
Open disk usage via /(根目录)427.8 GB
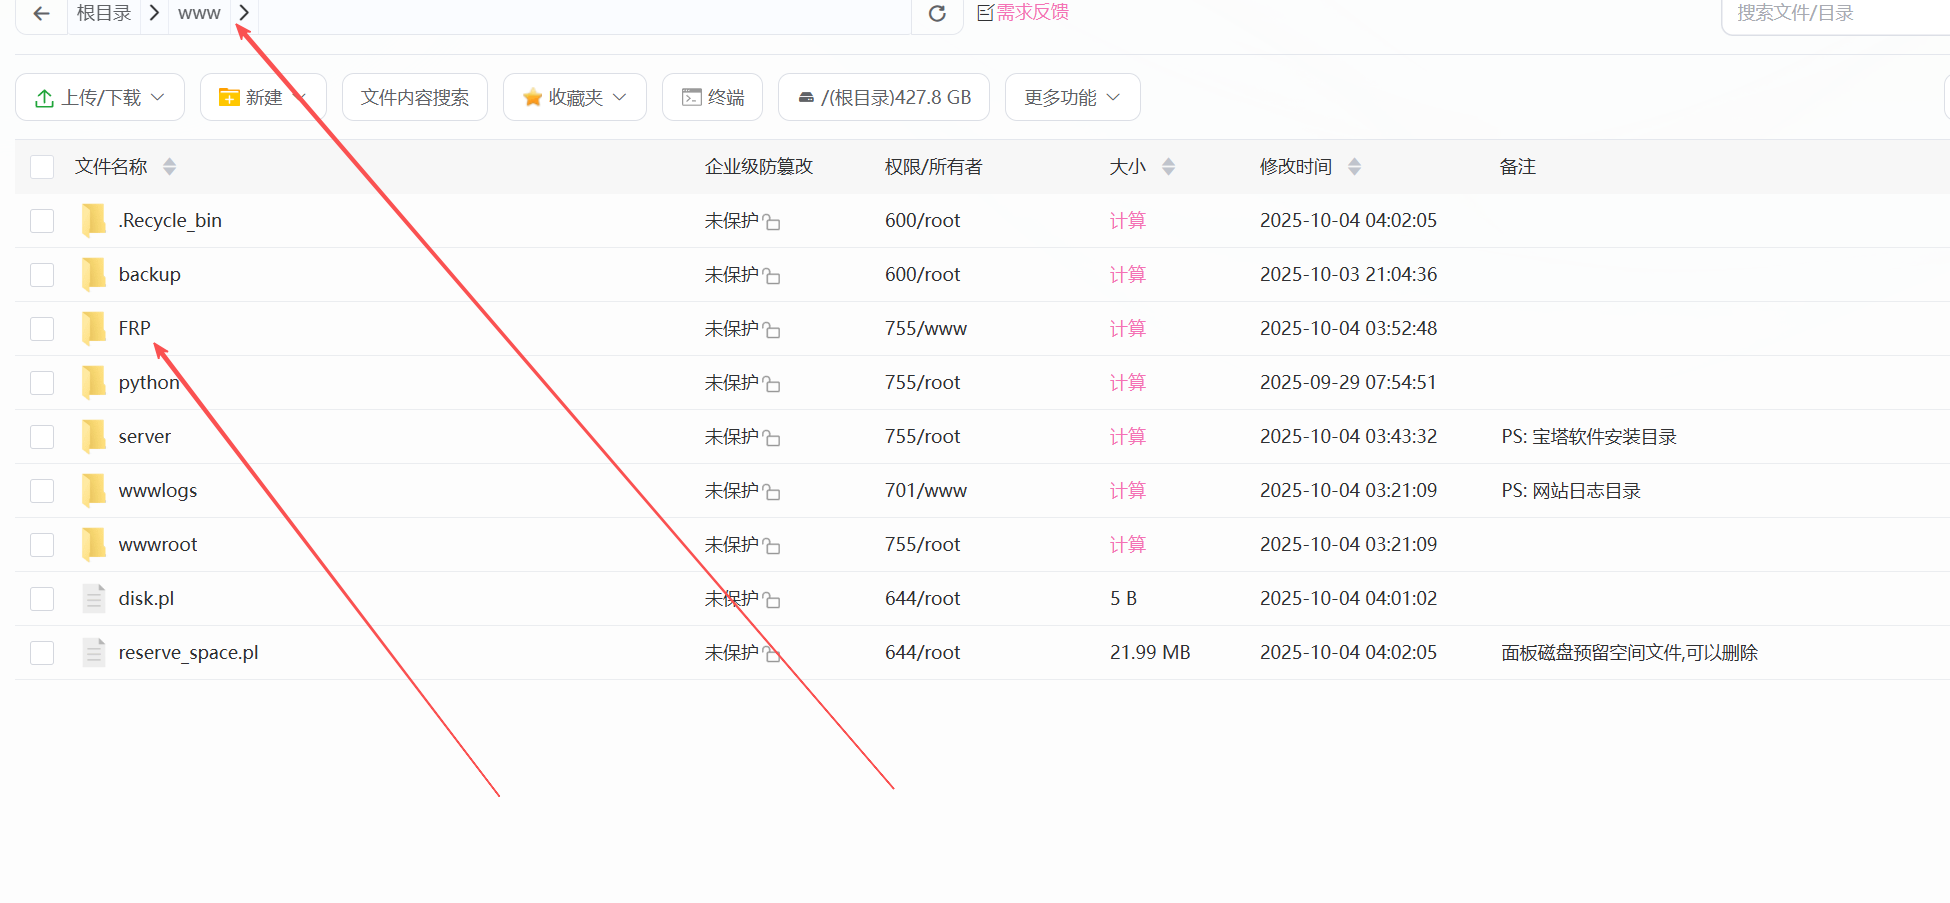pyautogui.click(x=883, y=96)
